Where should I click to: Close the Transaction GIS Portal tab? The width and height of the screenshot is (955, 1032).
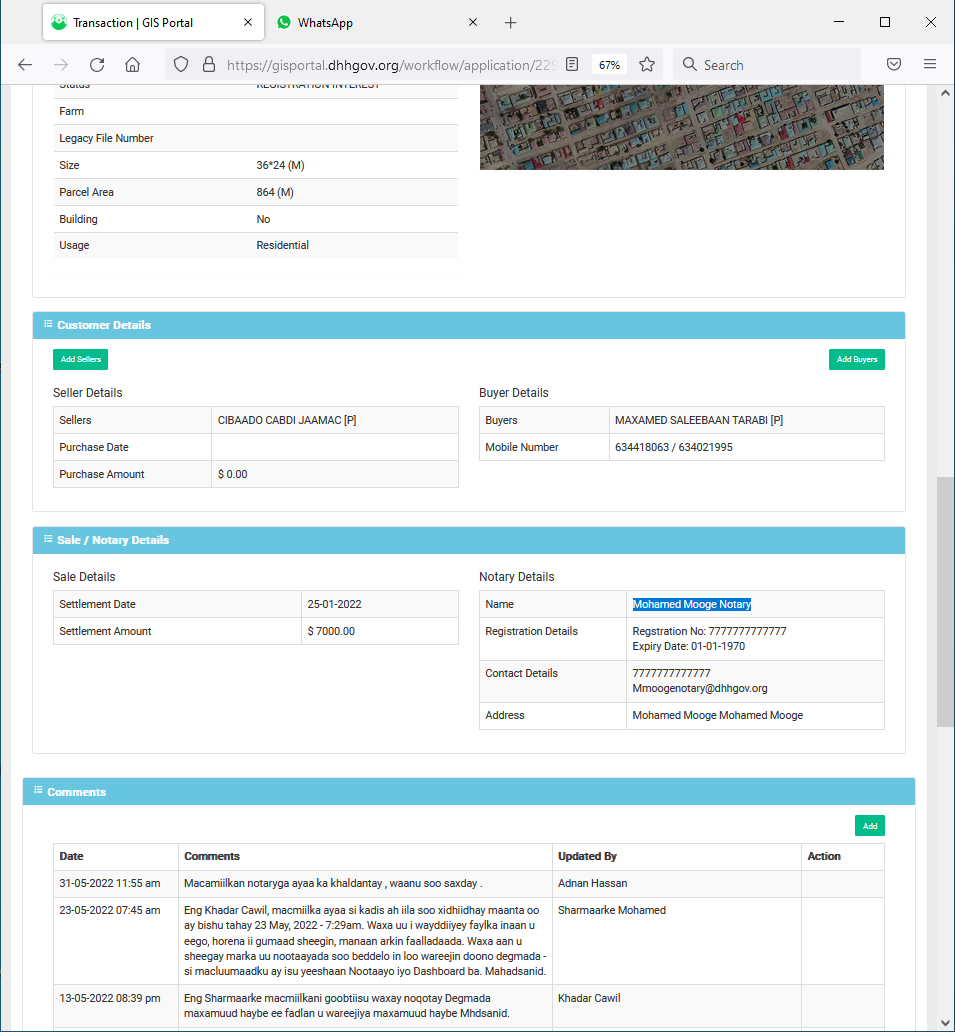coord(248,22)
